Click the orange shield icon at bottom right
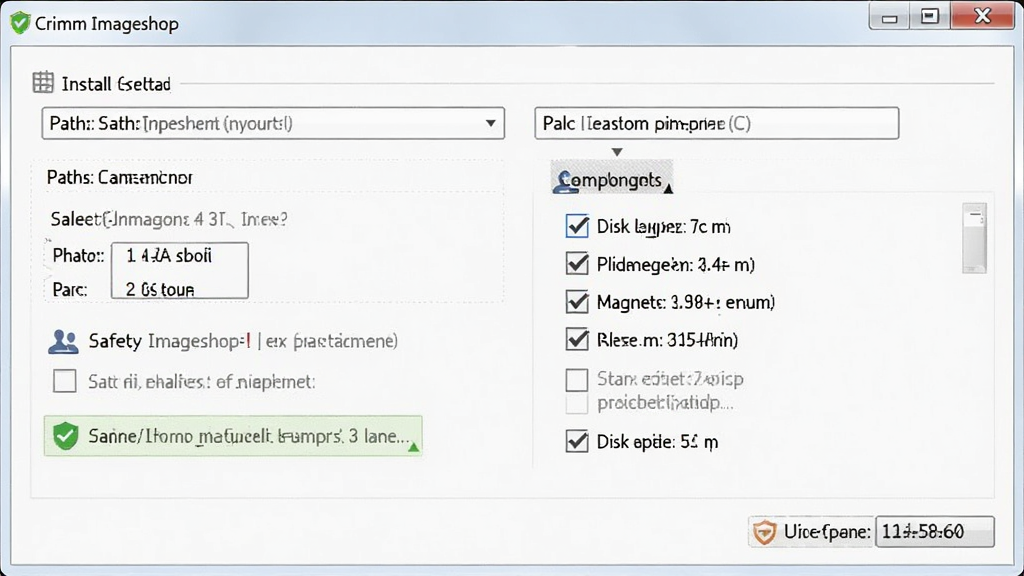The image size is (1024, 576). [x=764, y=532]
